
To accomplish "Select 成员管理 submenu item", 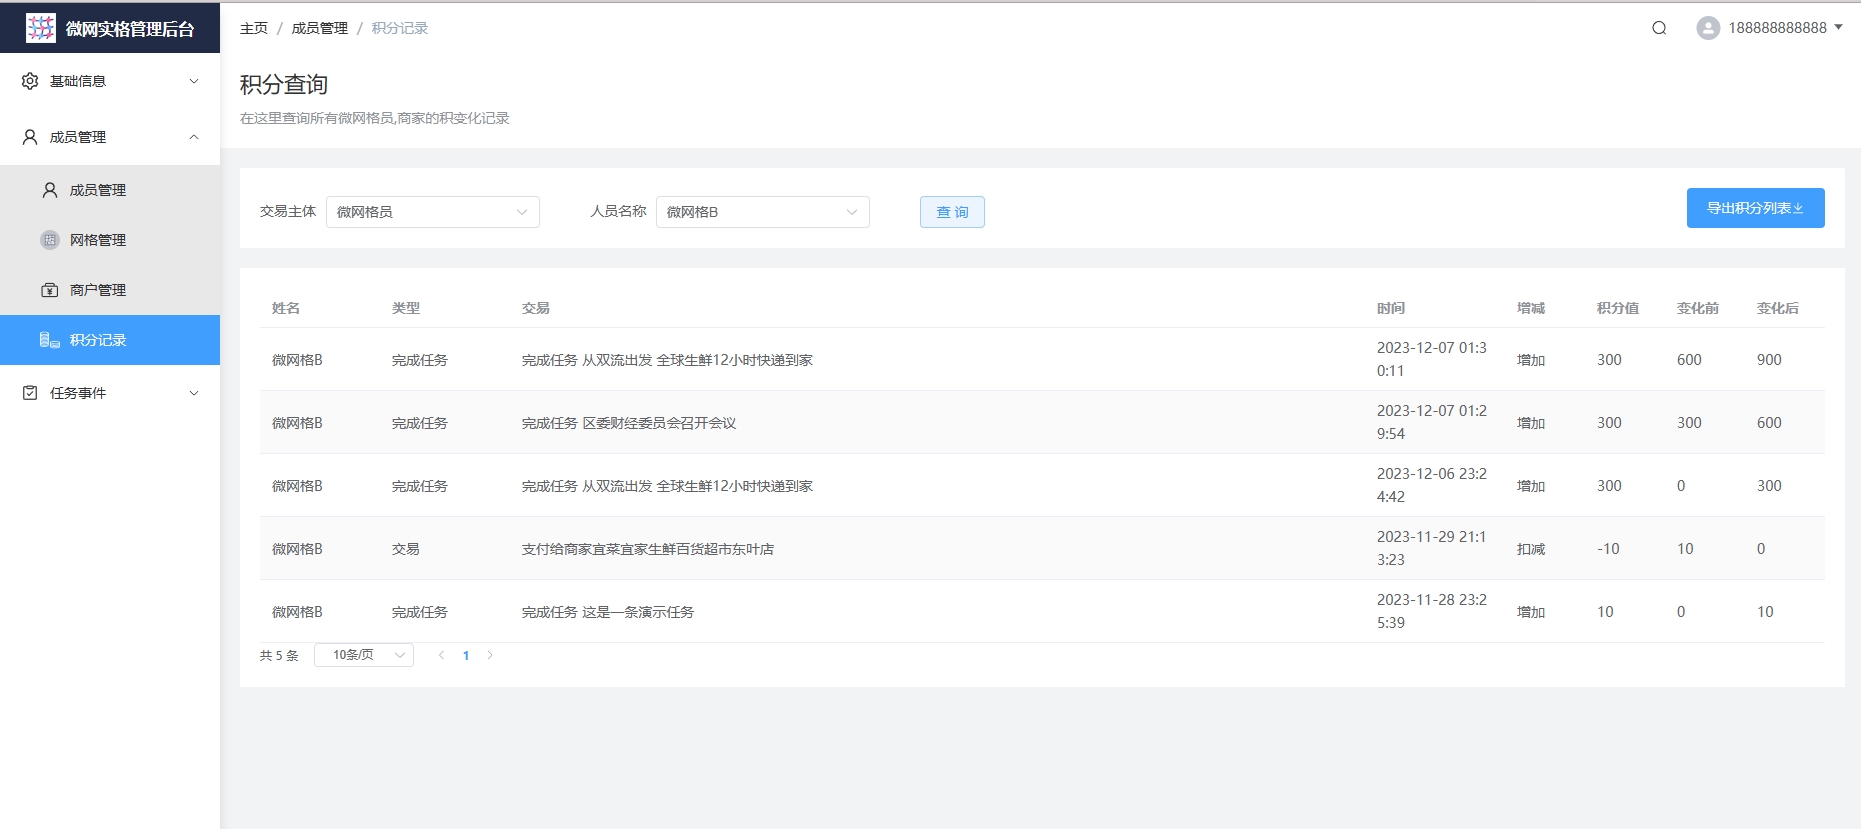I will [98, 190].
